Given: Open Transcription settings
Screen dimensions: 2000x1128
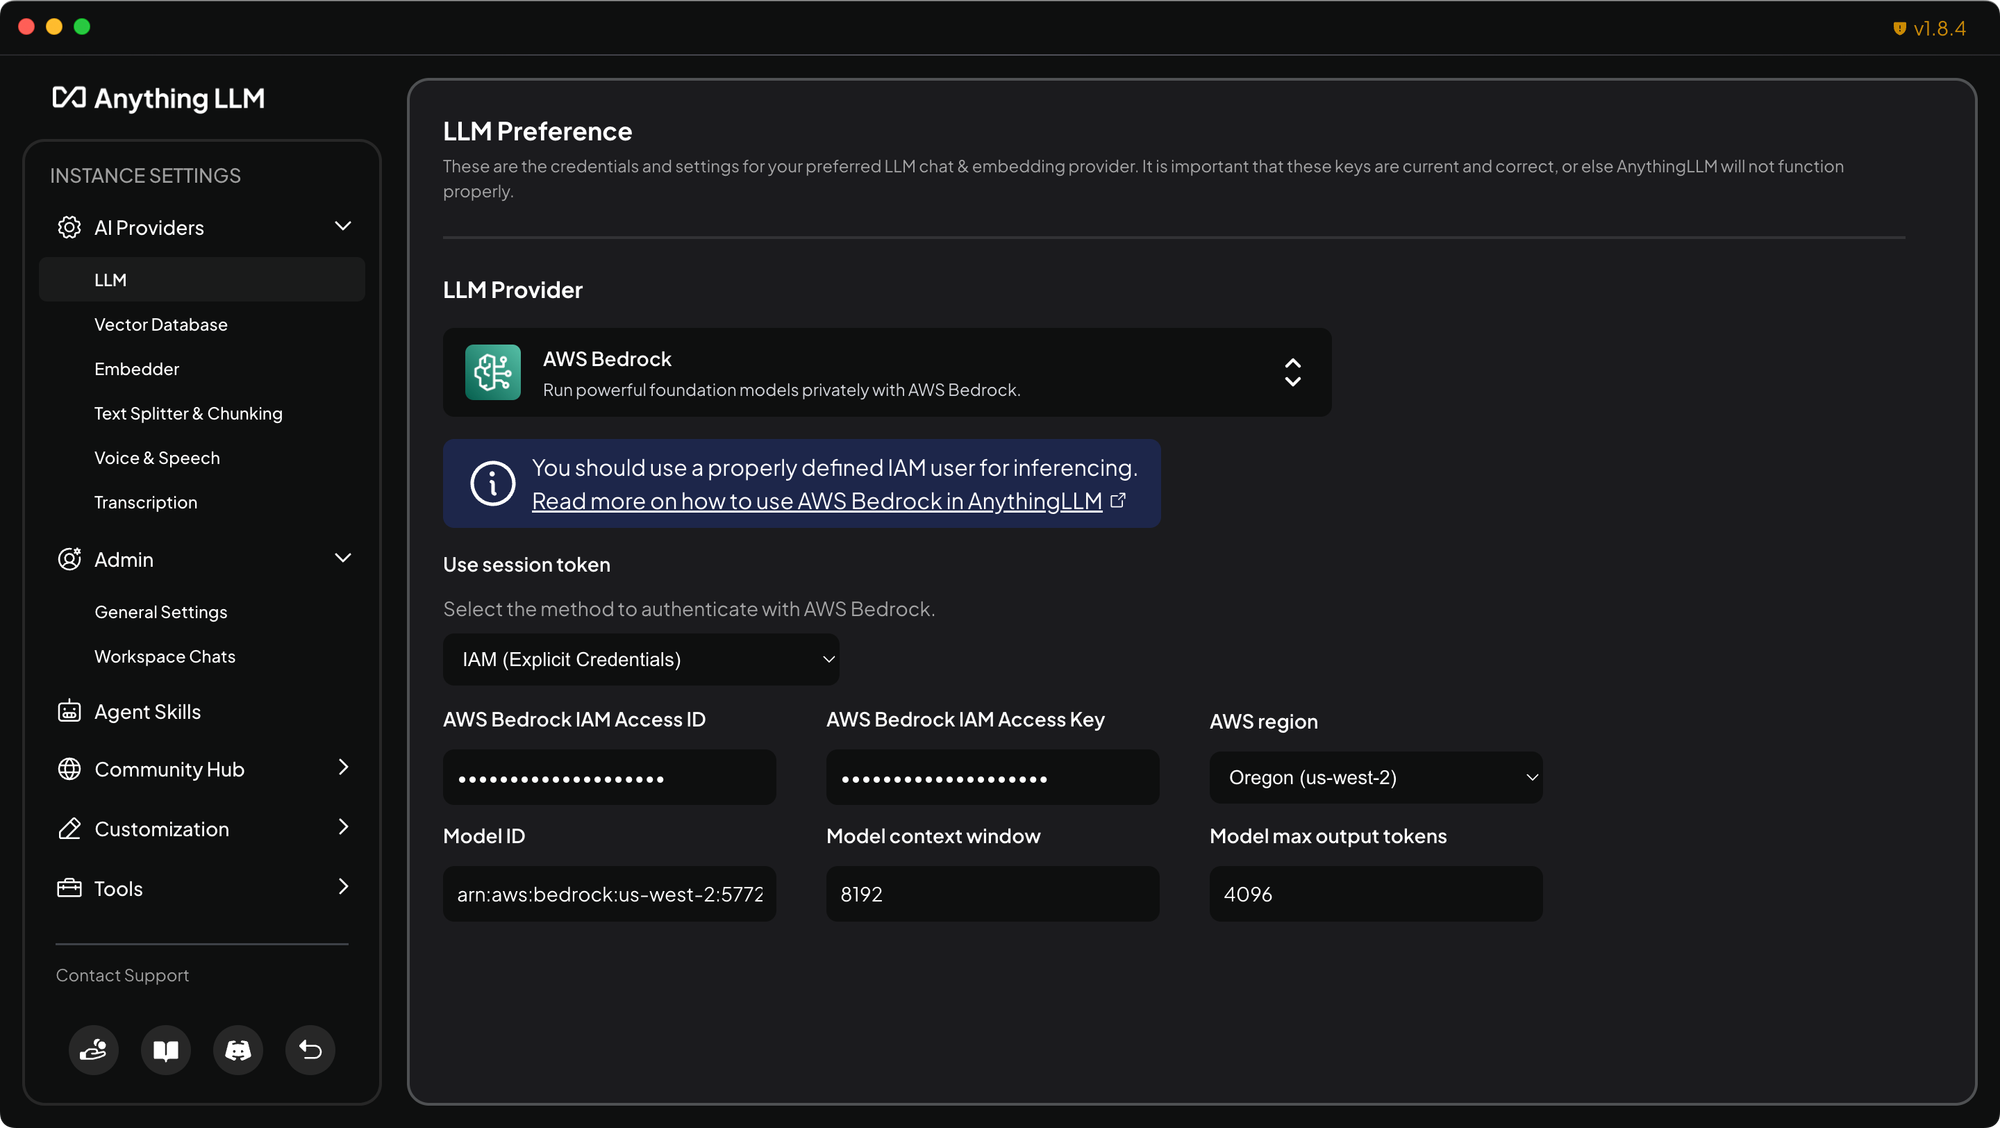Looking at the screenshot, I should tap(146, 502).
